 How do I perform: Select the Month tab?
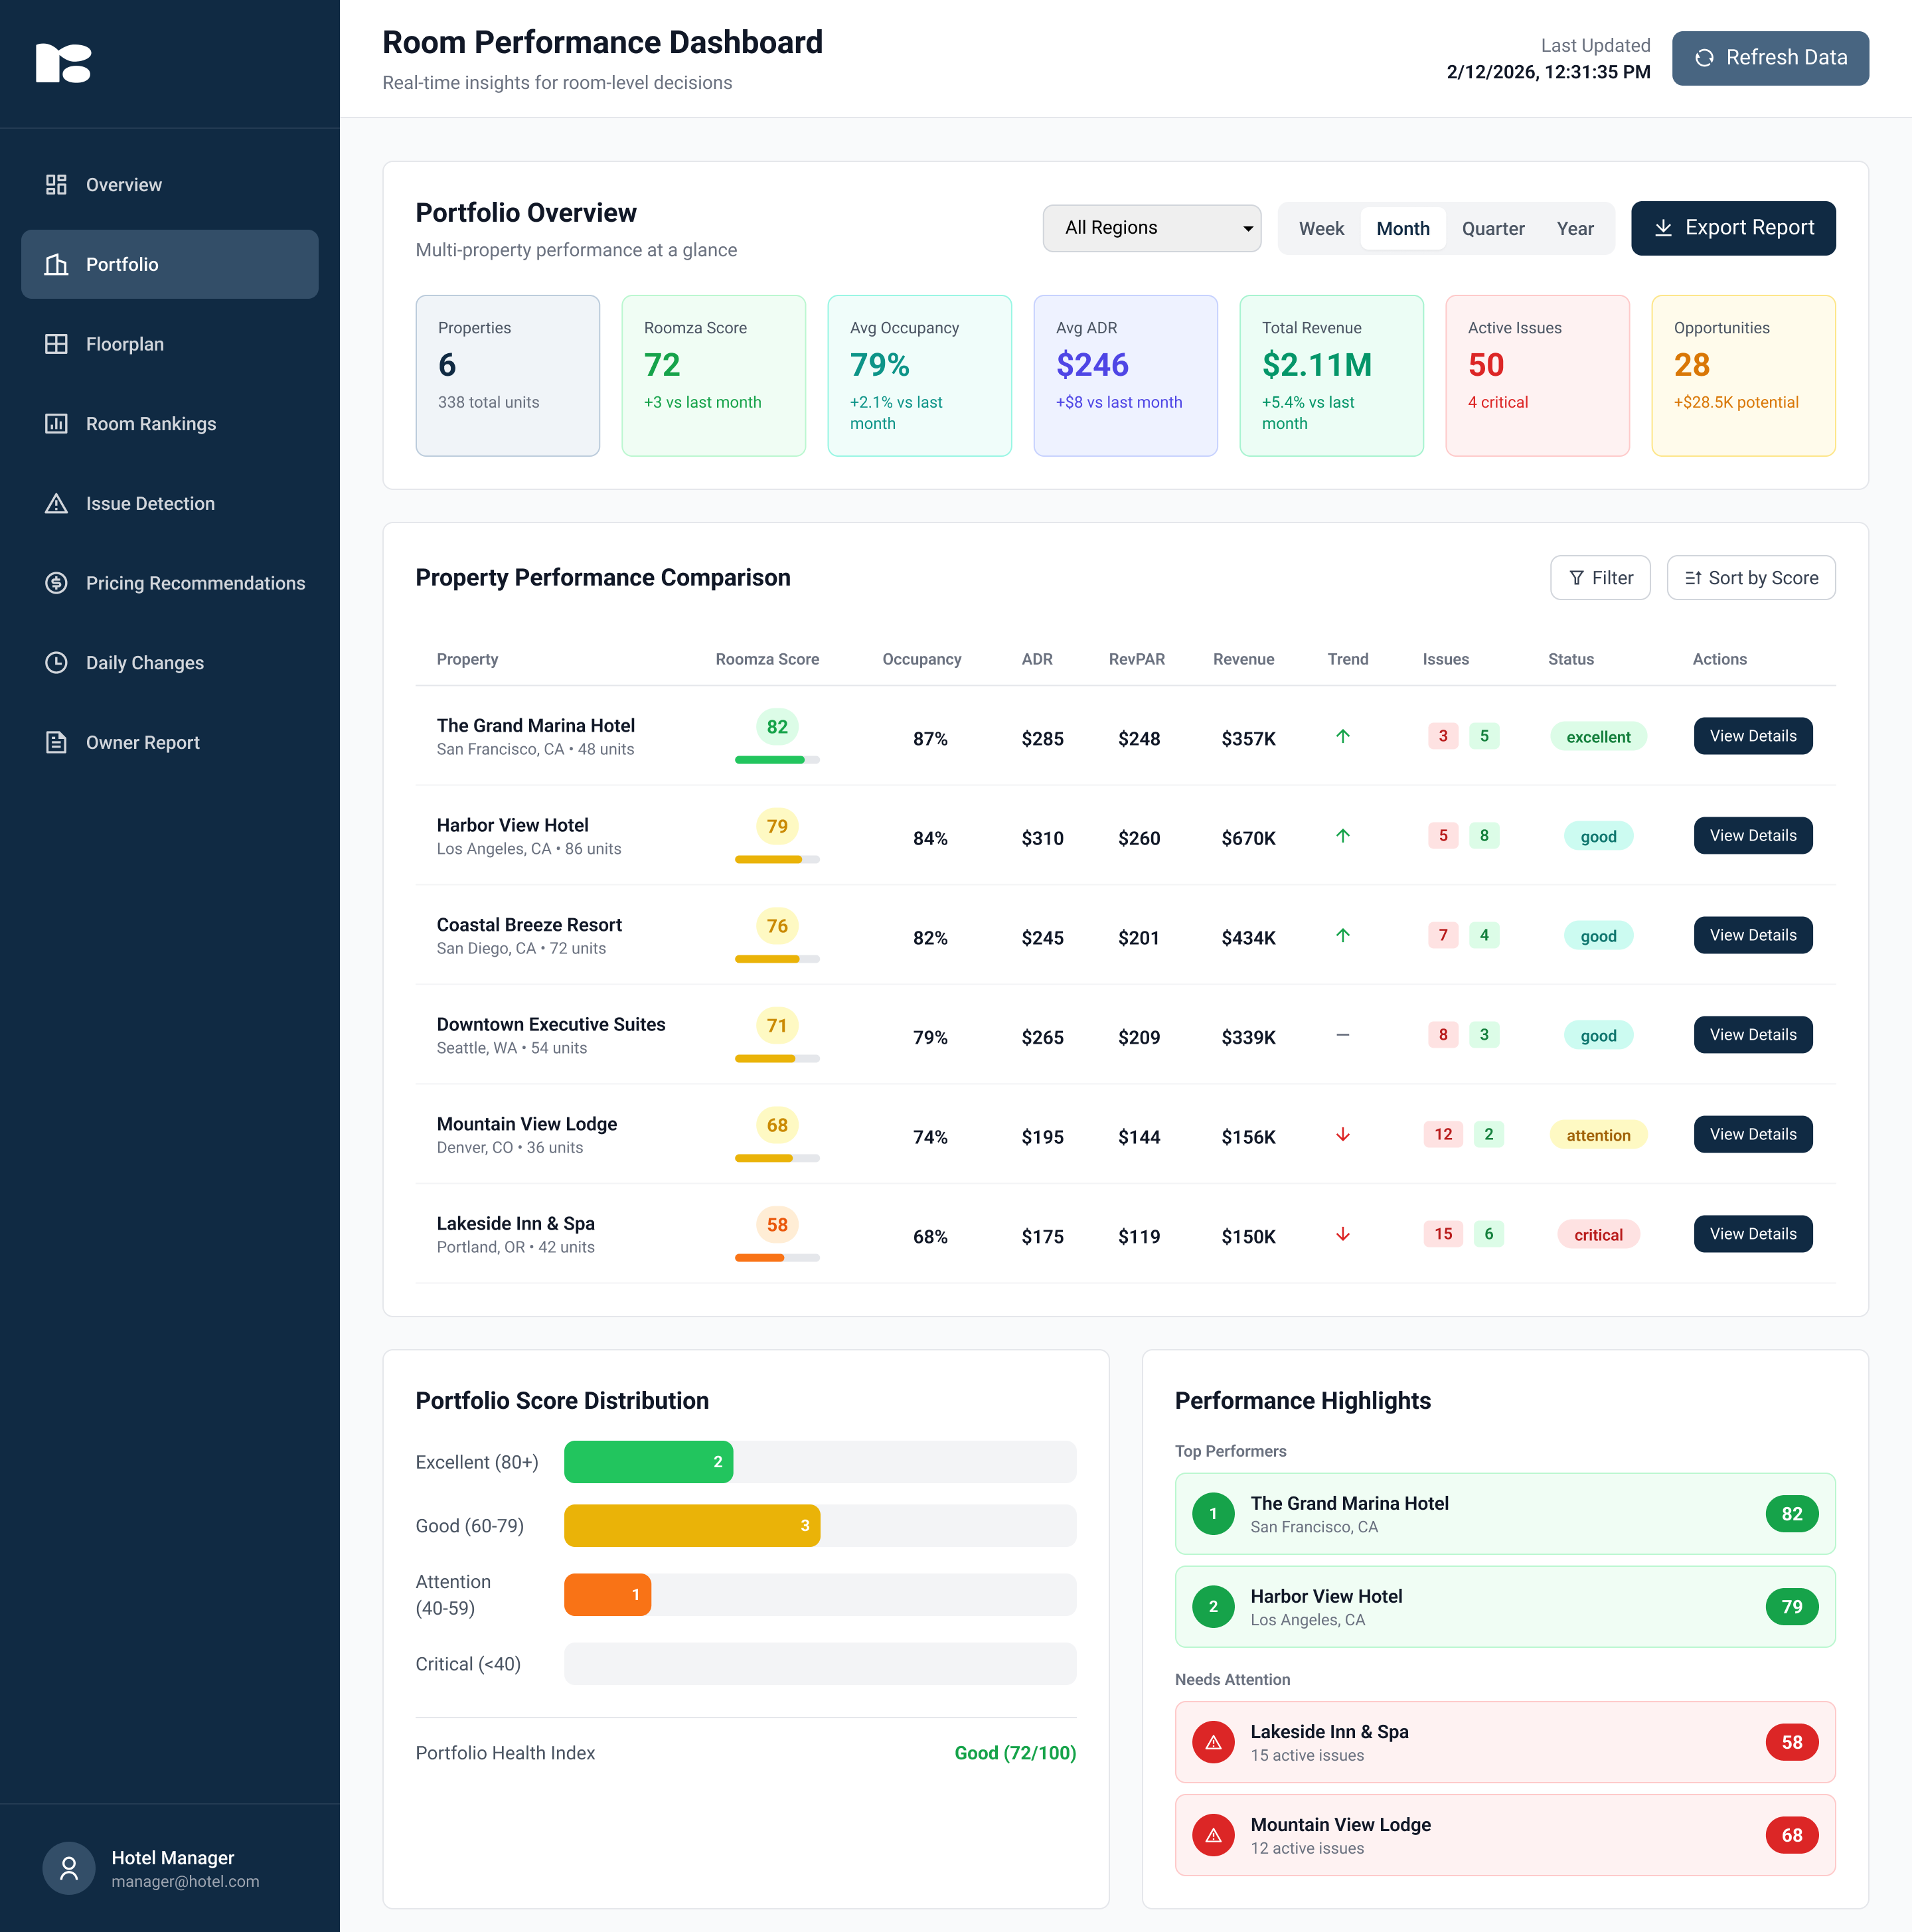point(1403,228)
